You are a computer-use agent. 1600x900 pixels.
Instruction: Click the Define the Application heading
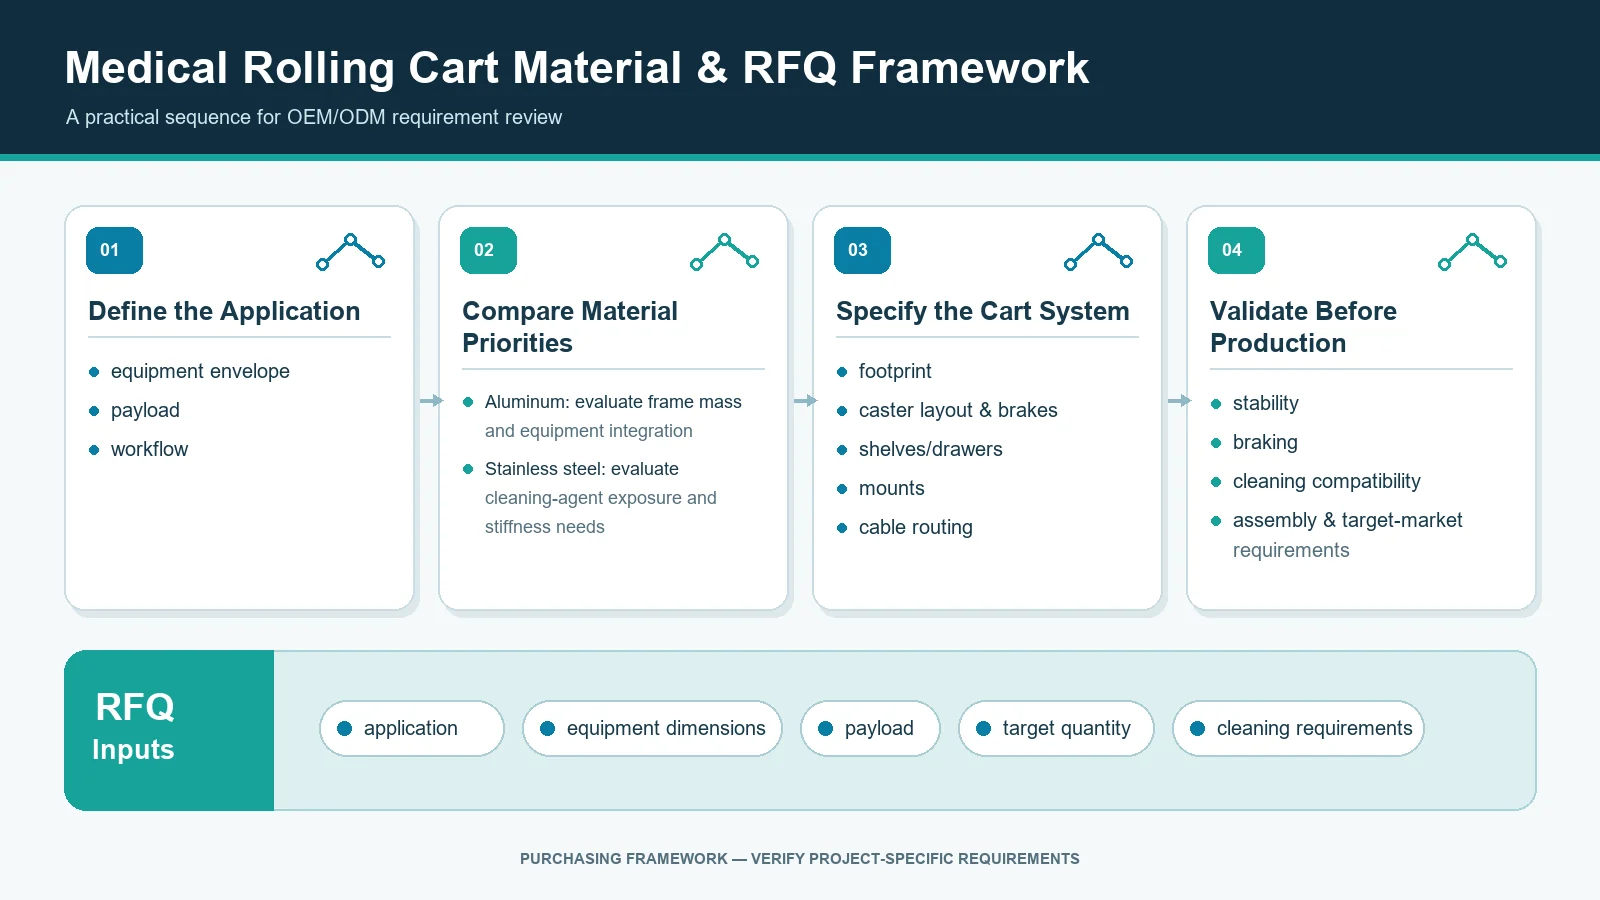coord(224,311)
